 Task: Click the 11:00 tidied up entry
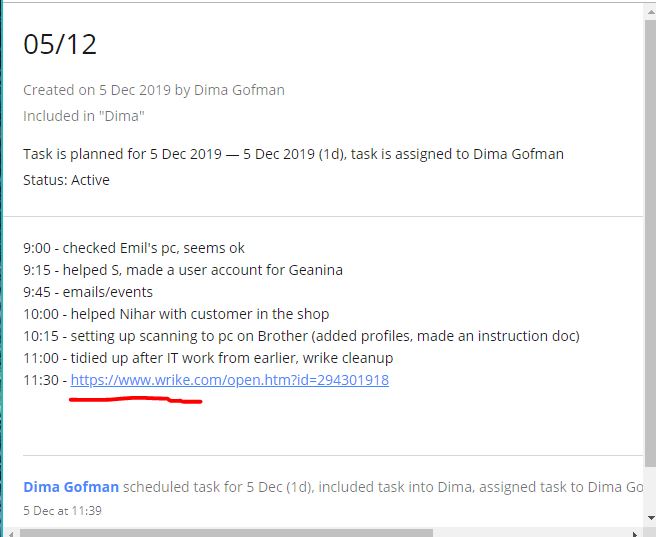click(208, 358)
